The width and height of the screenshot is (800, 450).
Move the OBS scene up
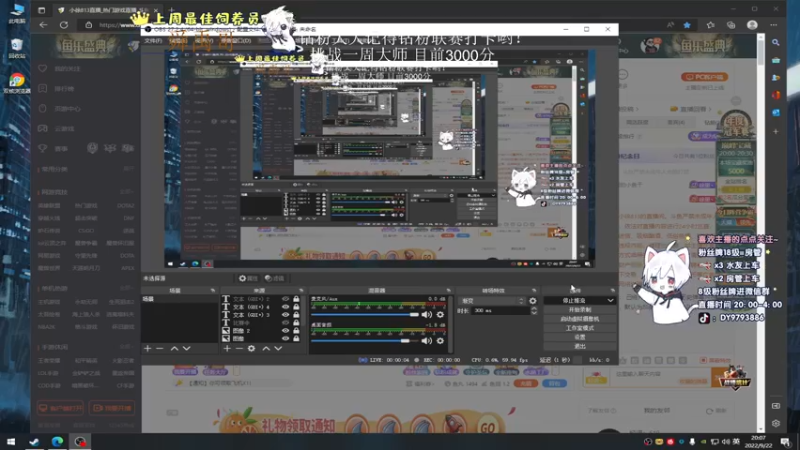[x=174, y=348]
